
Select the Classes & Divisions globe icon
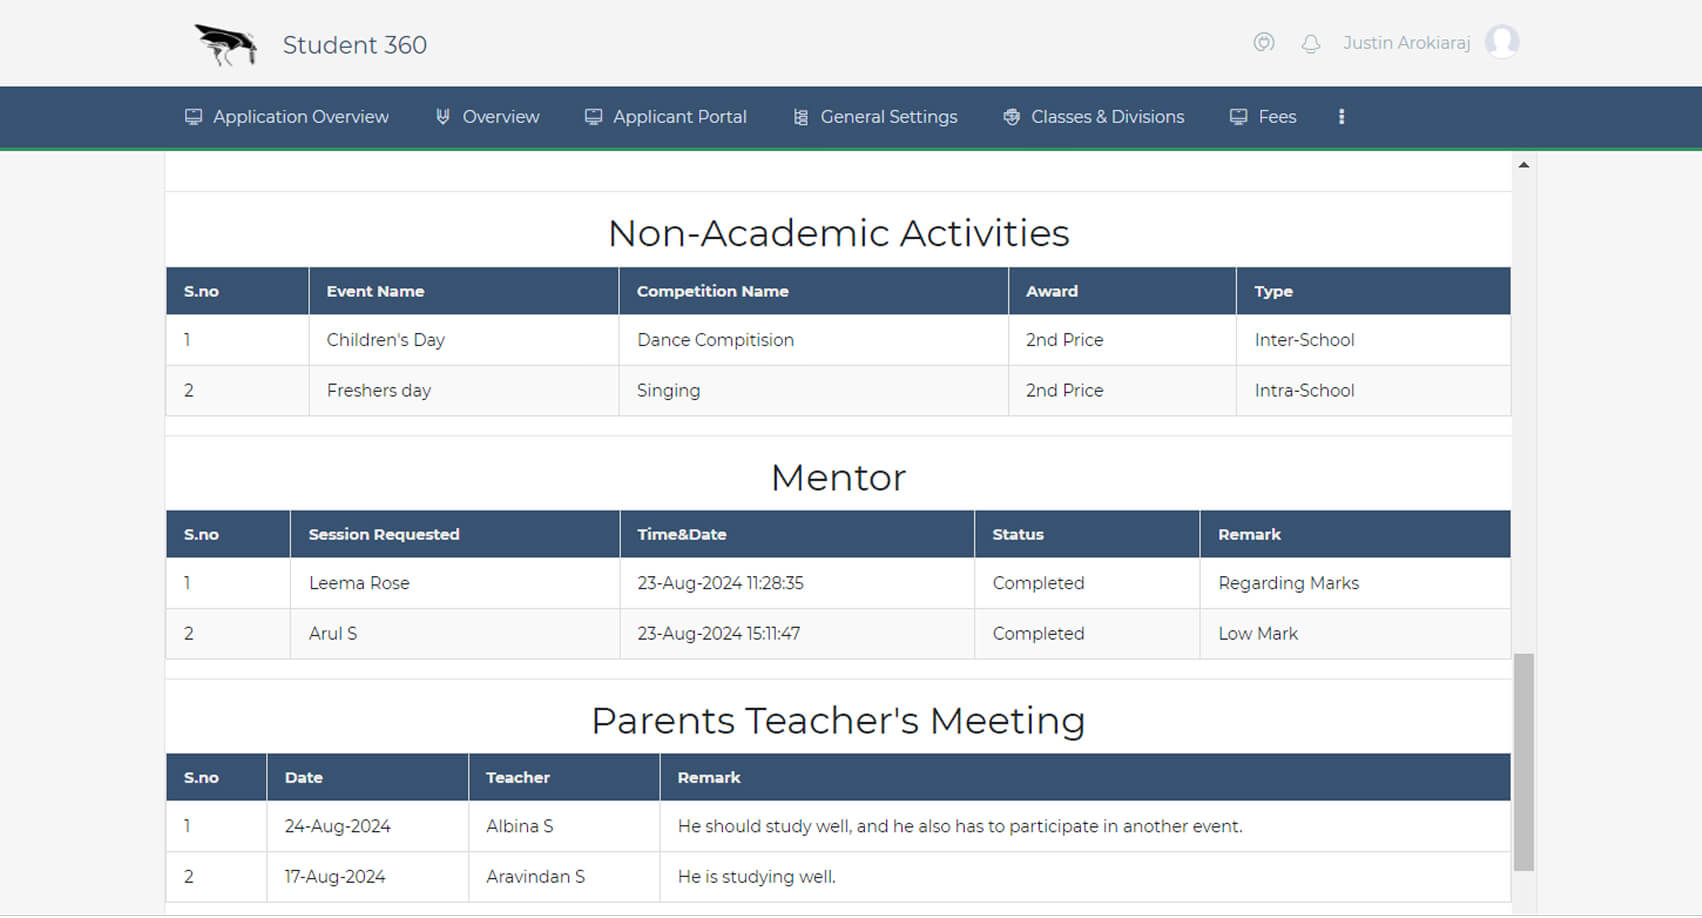coord(1010,116)
